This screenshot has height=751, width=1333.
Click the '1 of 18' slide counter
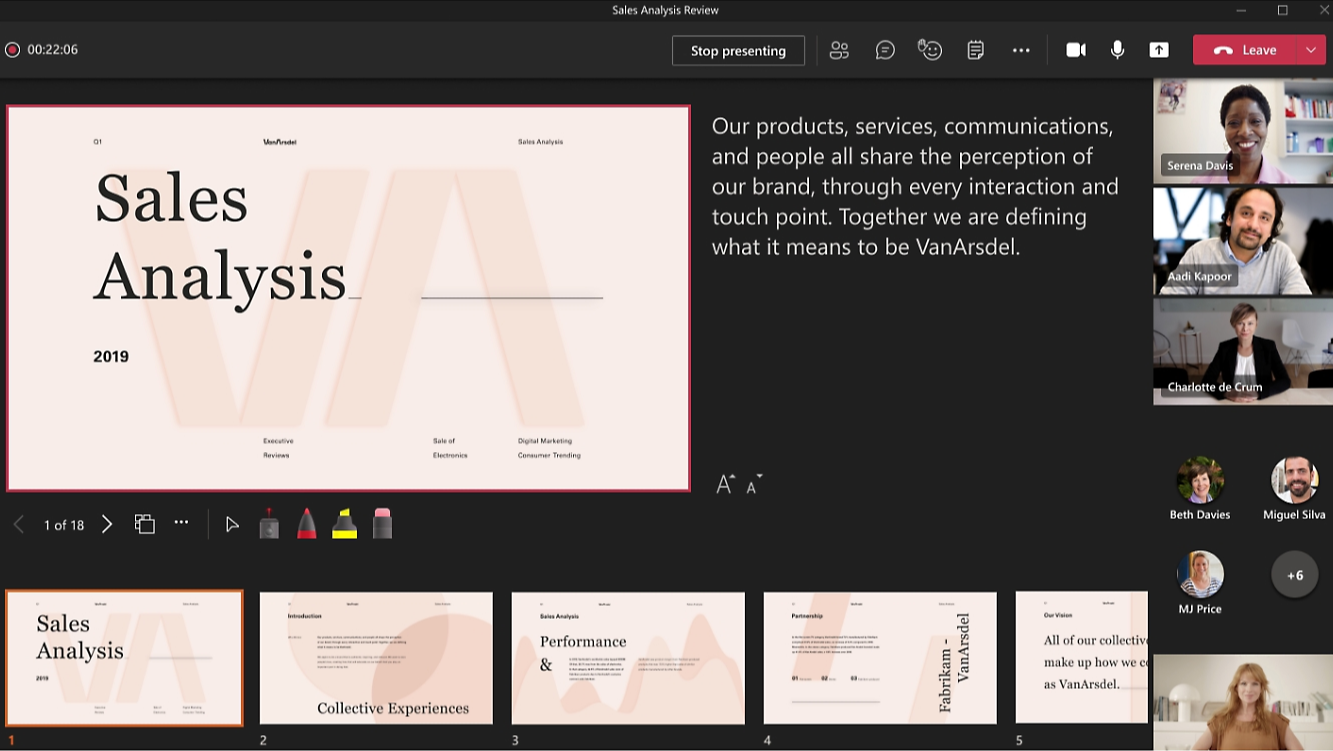[x=64, y=525]
